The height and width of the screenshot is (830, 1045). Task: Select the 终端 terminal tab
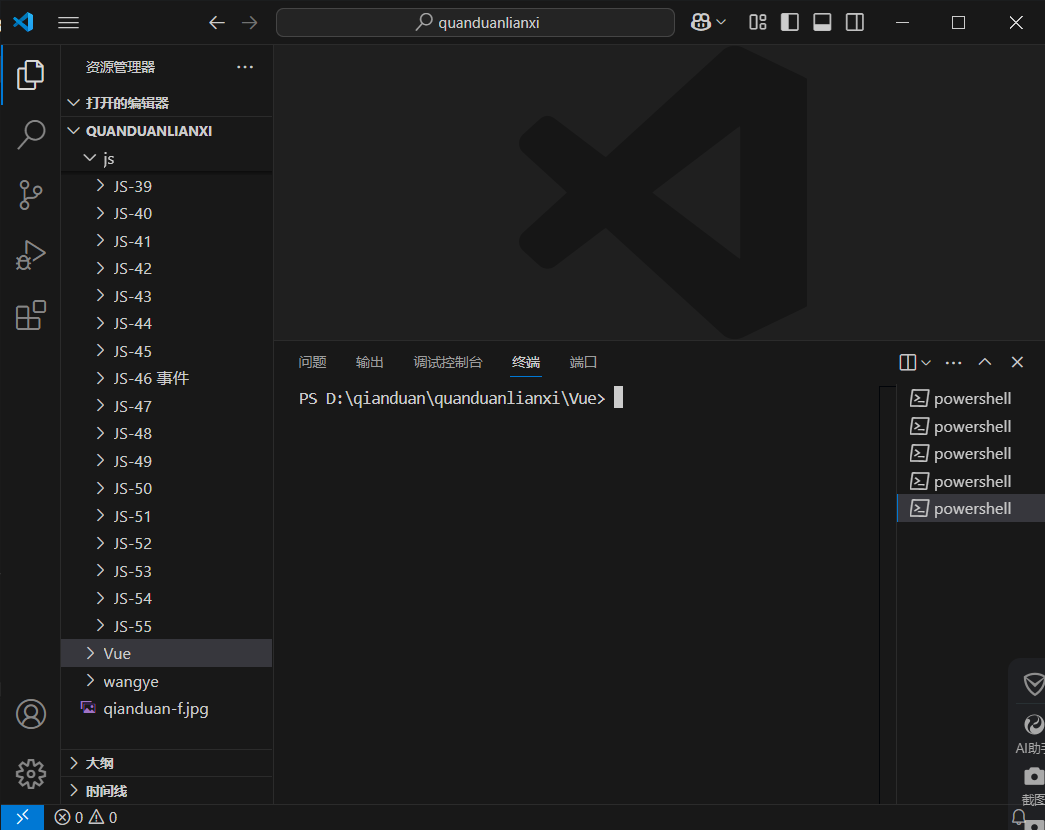click(x=526, y=362)
